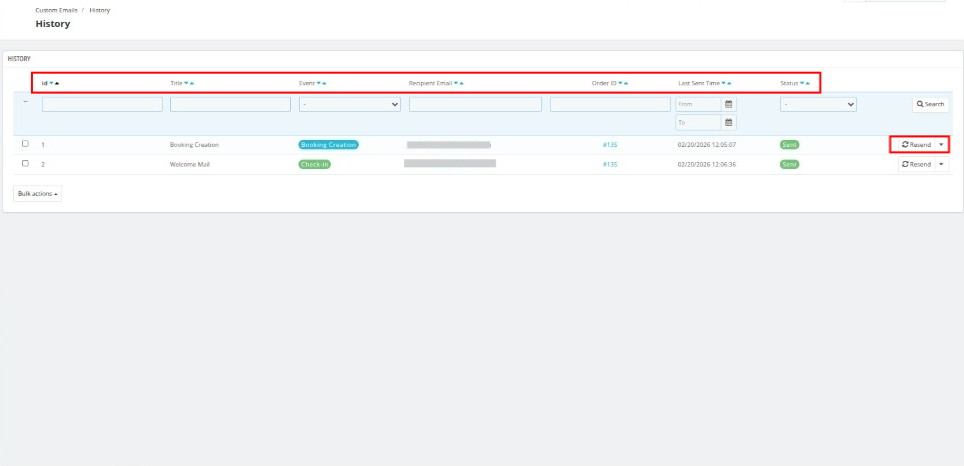The height and width of the screenshot is (466, 964).
Task: Sort Recipient Email ascending with up arrow
Action: [x=461, y=82]
